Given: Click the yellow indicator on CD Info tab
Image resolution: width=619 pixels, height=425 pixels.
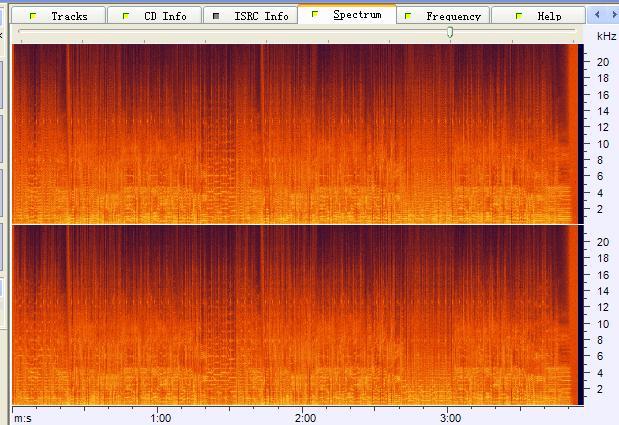Looking at the screenshot, I should point(126,16).
